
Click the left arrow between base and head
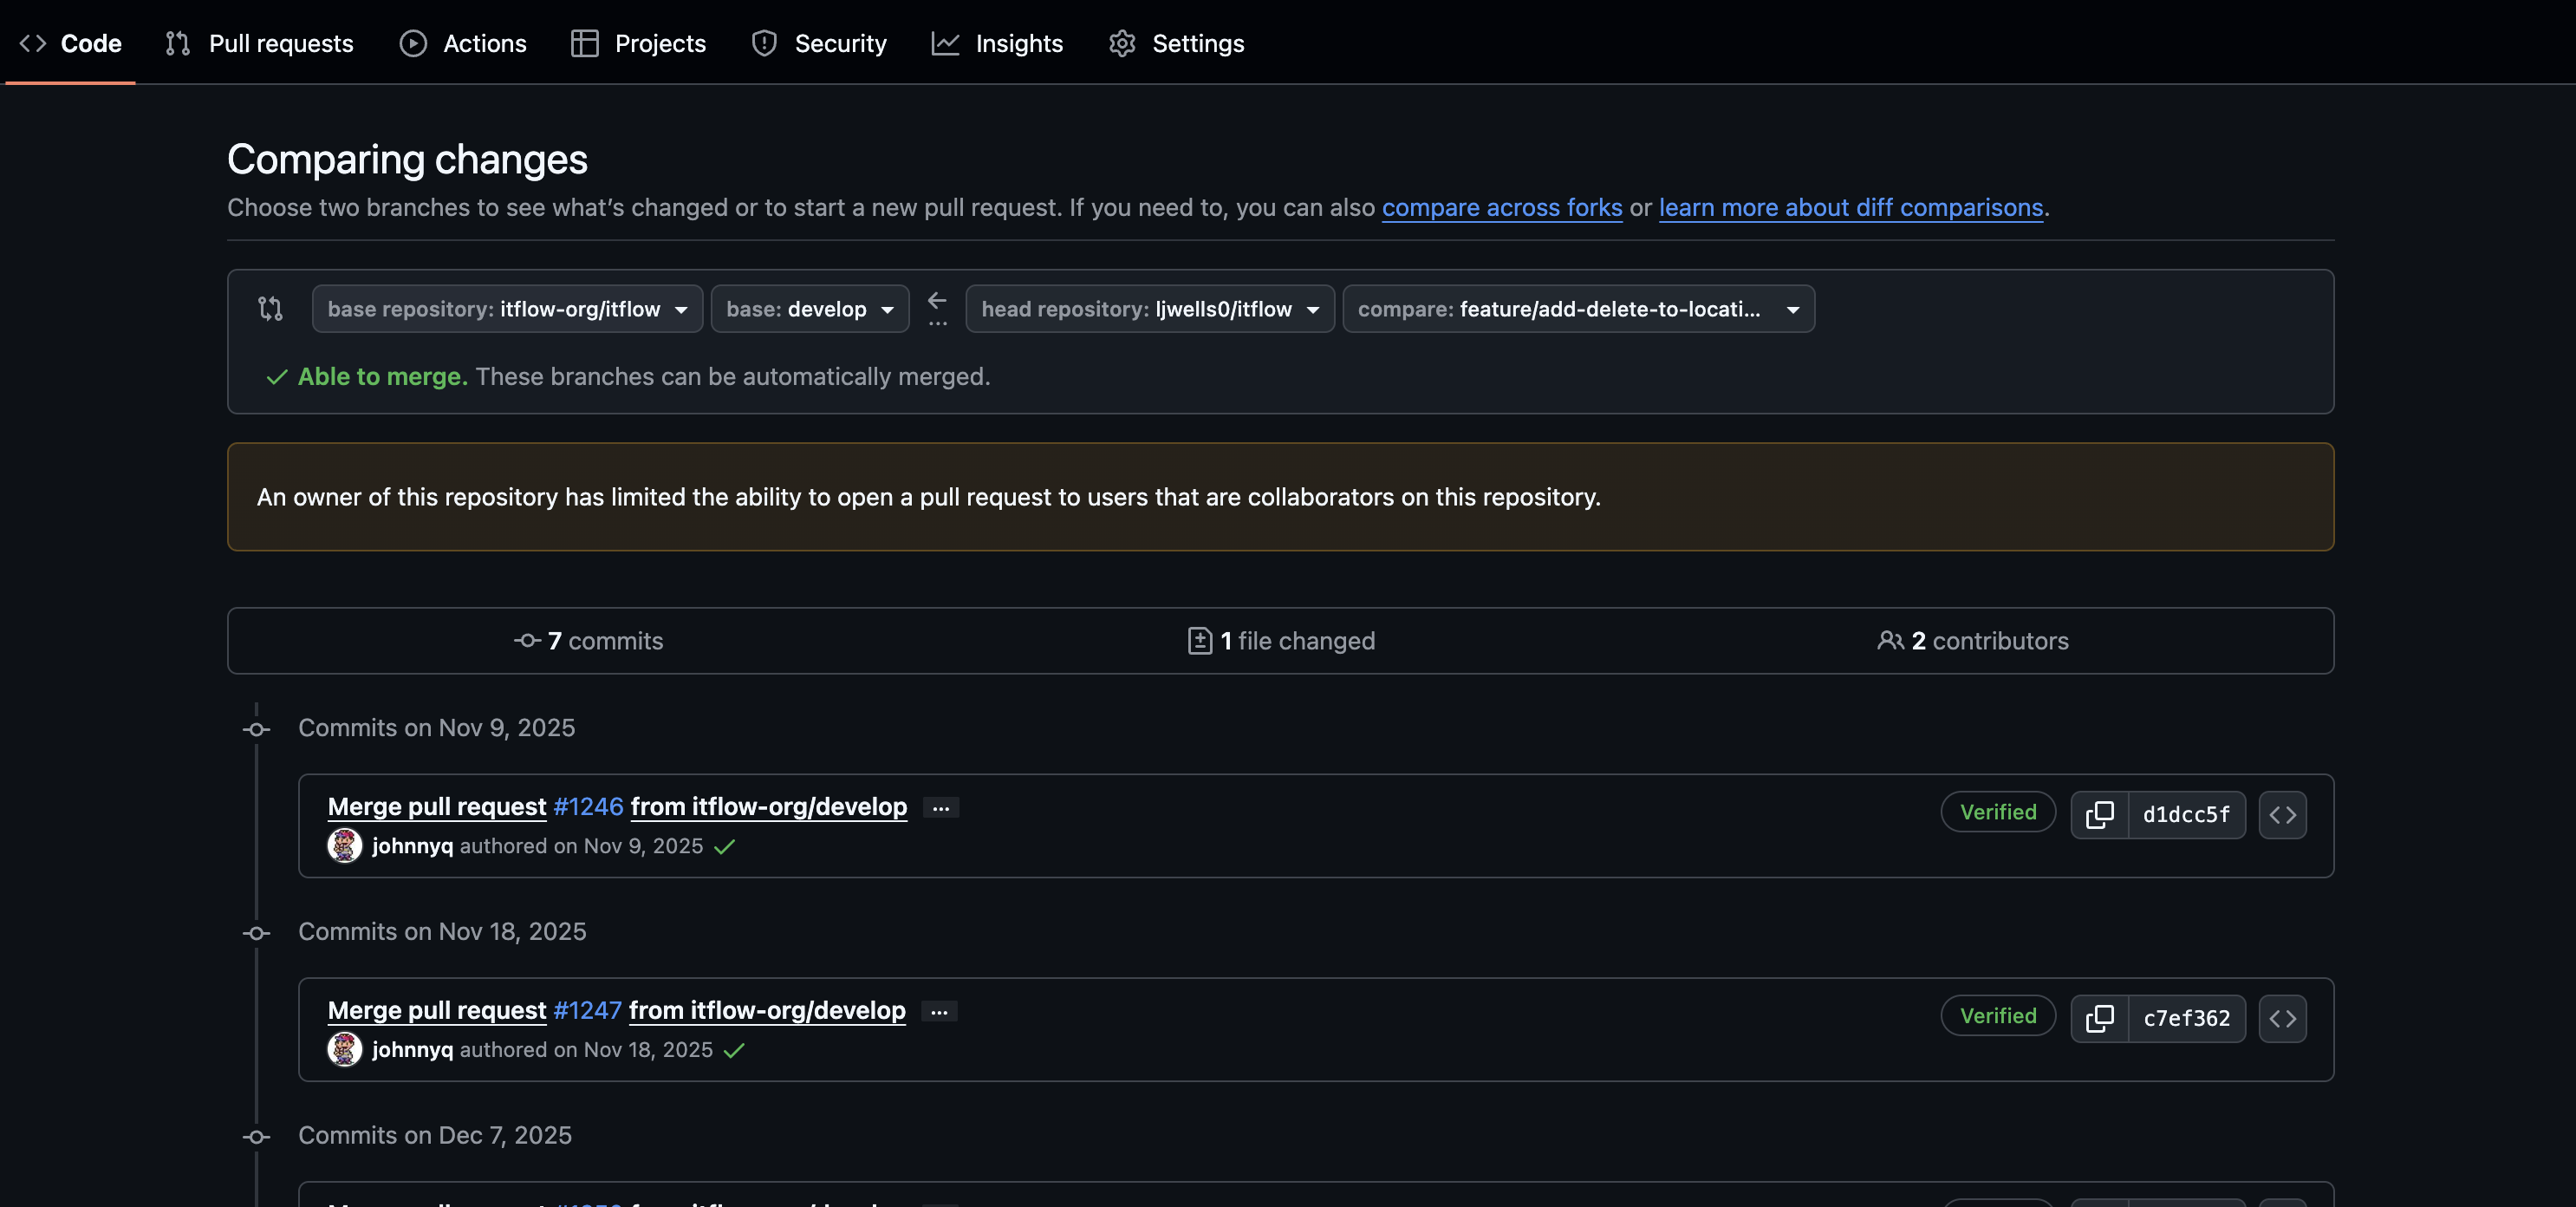point(937,300)
